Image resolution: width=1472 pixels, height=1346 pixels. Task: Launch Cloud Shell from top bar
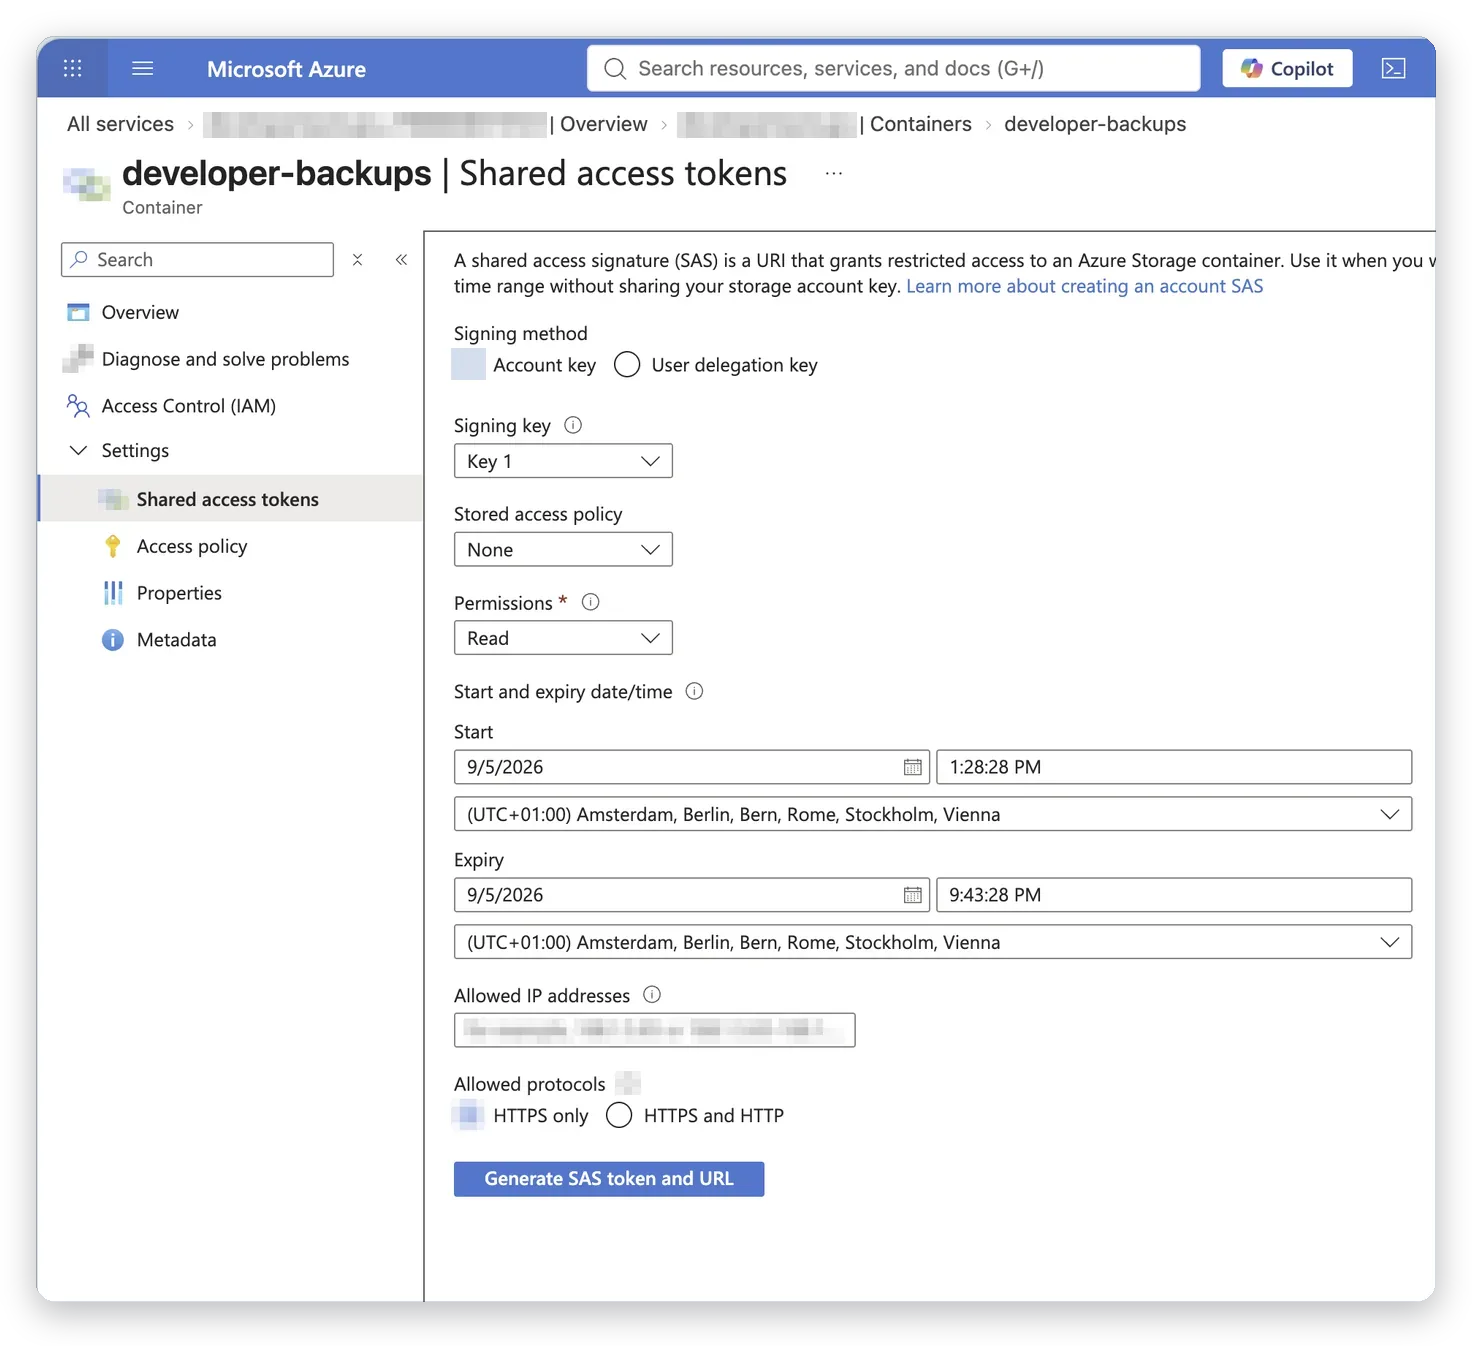1393,68
